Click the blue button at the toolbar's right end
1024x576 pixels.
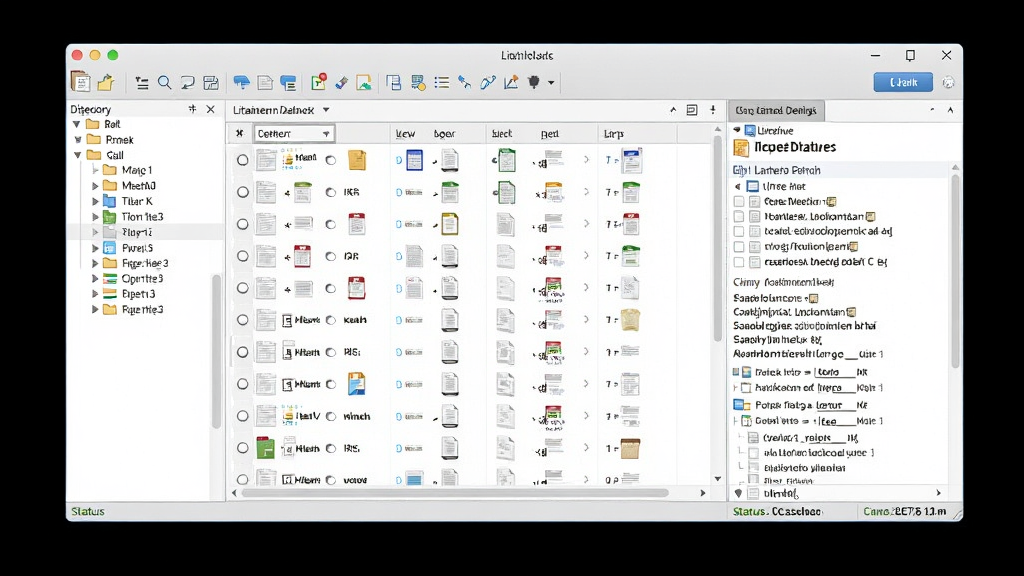[903, 82]
